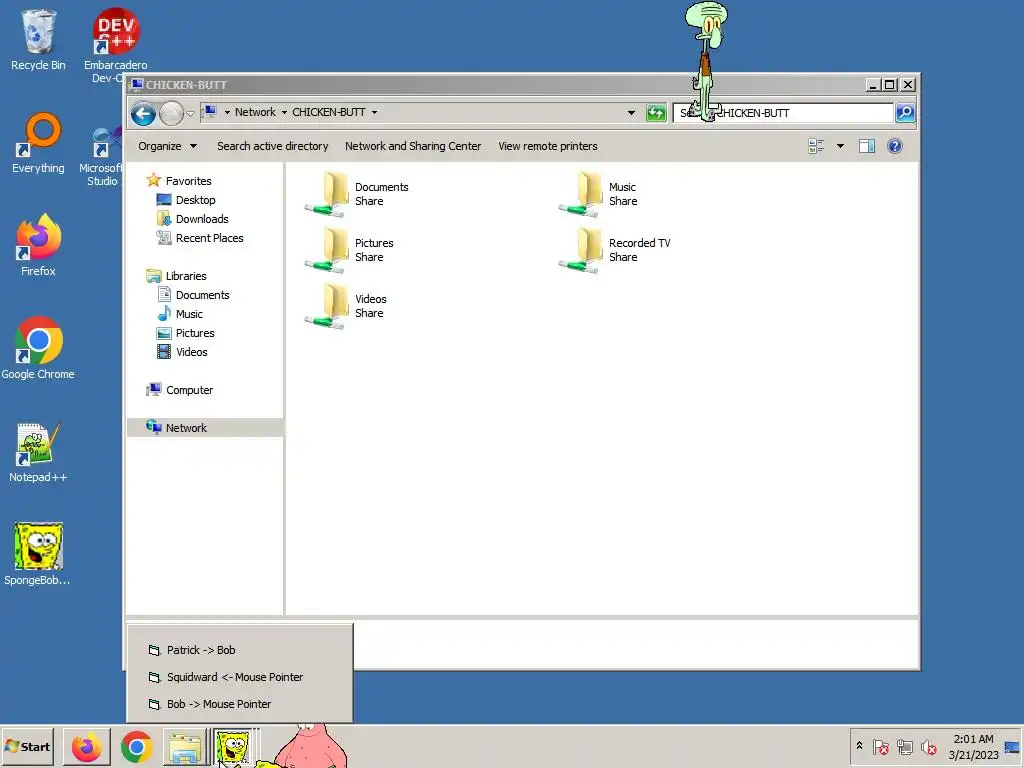Expand the arrow after Network breadcrumb
This screenshot has height=768, width=1024.
click(284, 112)
